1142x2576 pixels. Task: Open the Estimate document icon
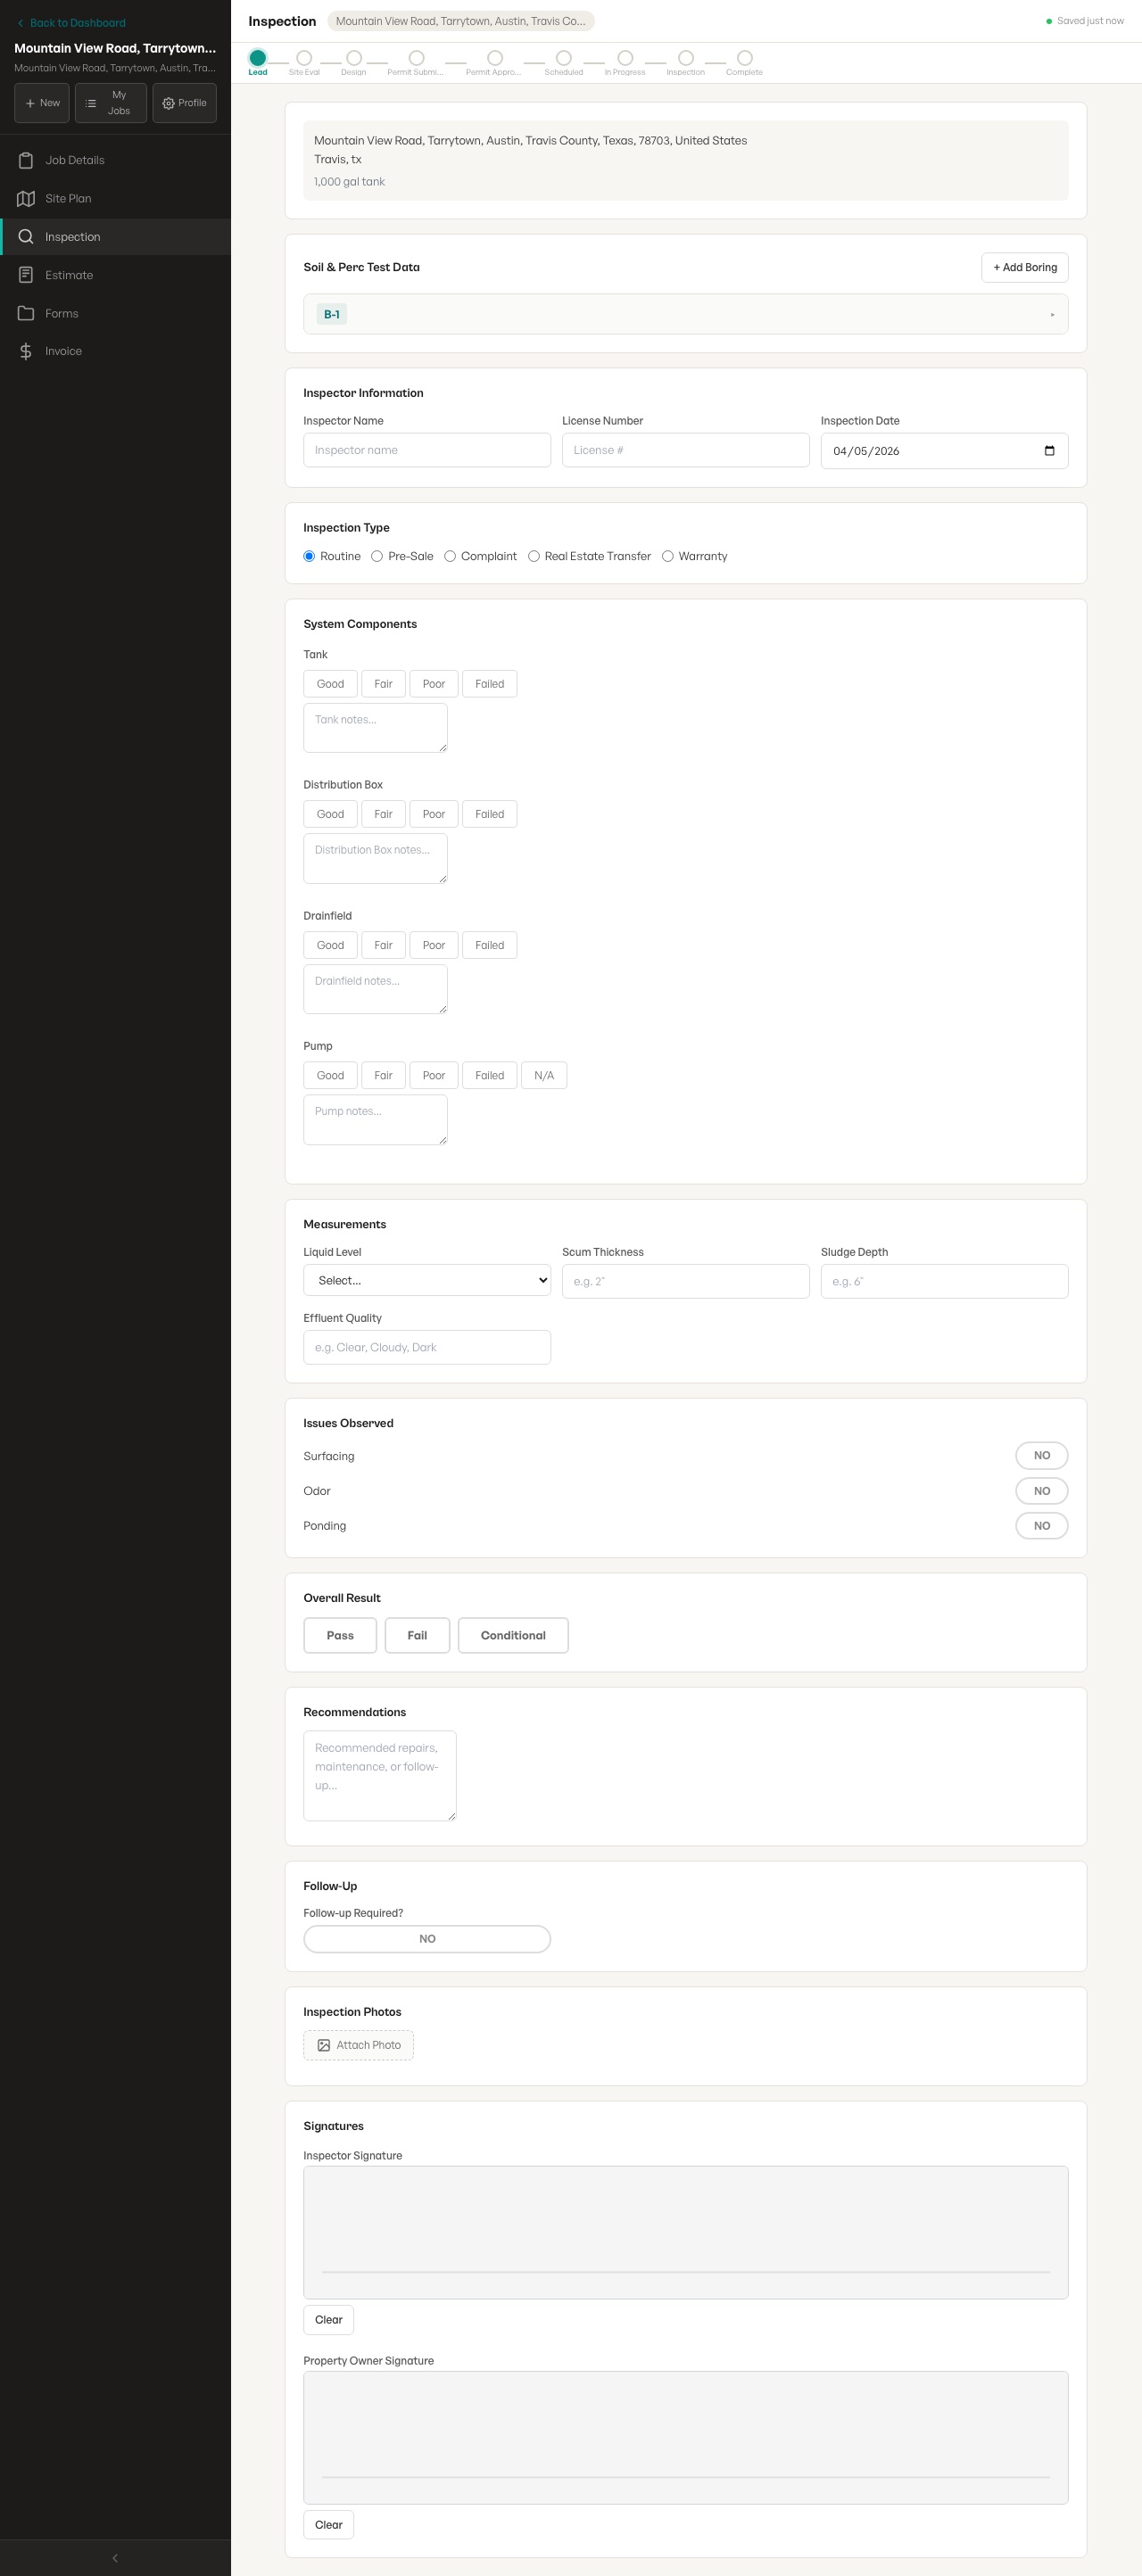26,275
